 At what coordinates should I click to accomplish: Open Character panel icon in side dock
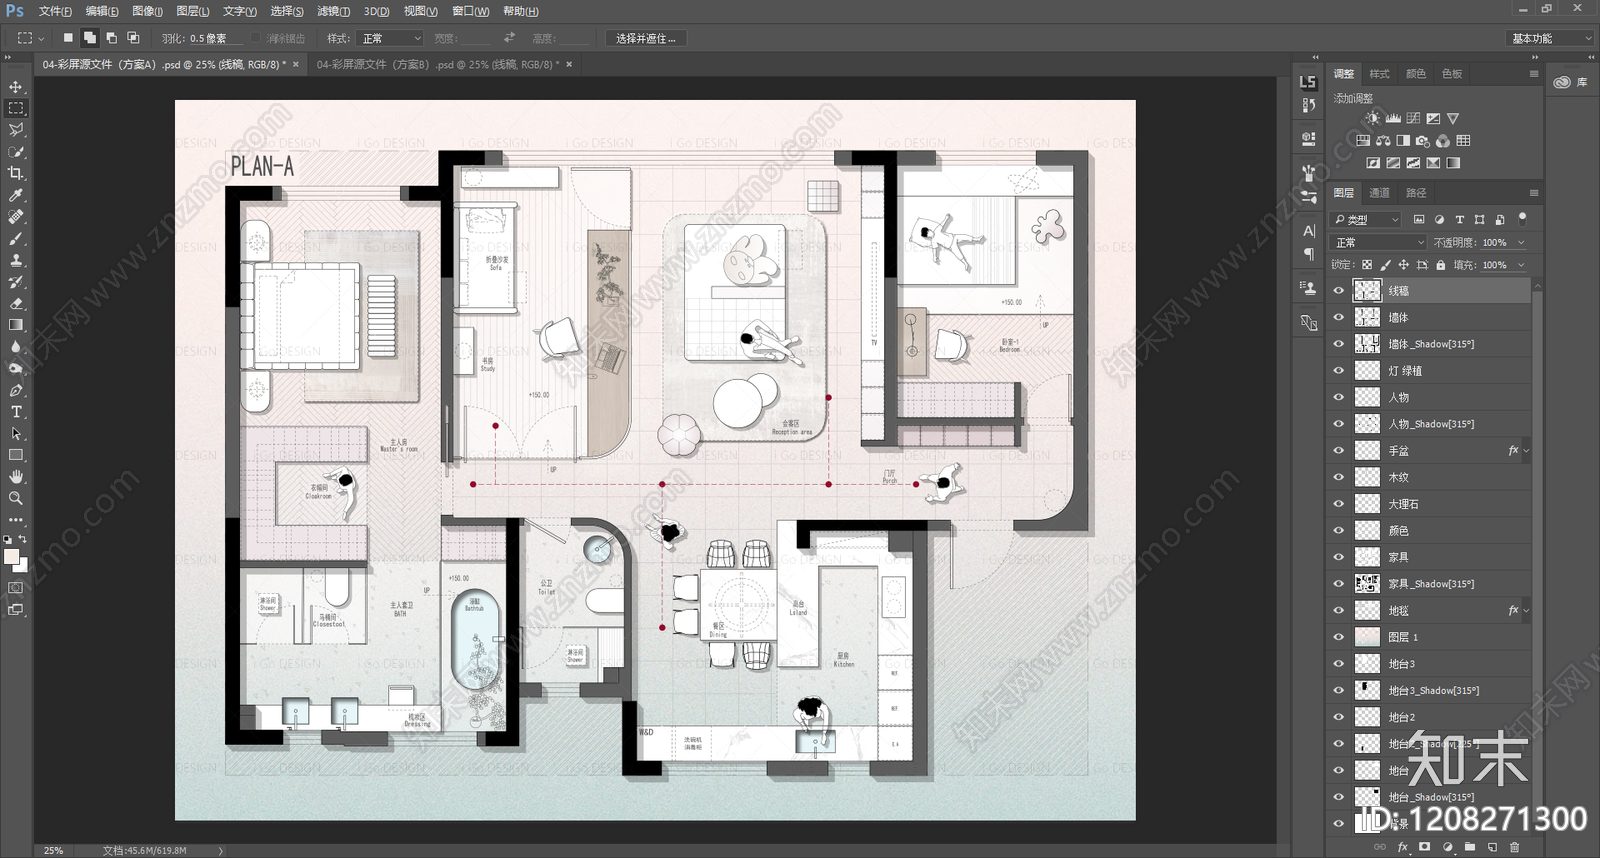(1309, 230)
